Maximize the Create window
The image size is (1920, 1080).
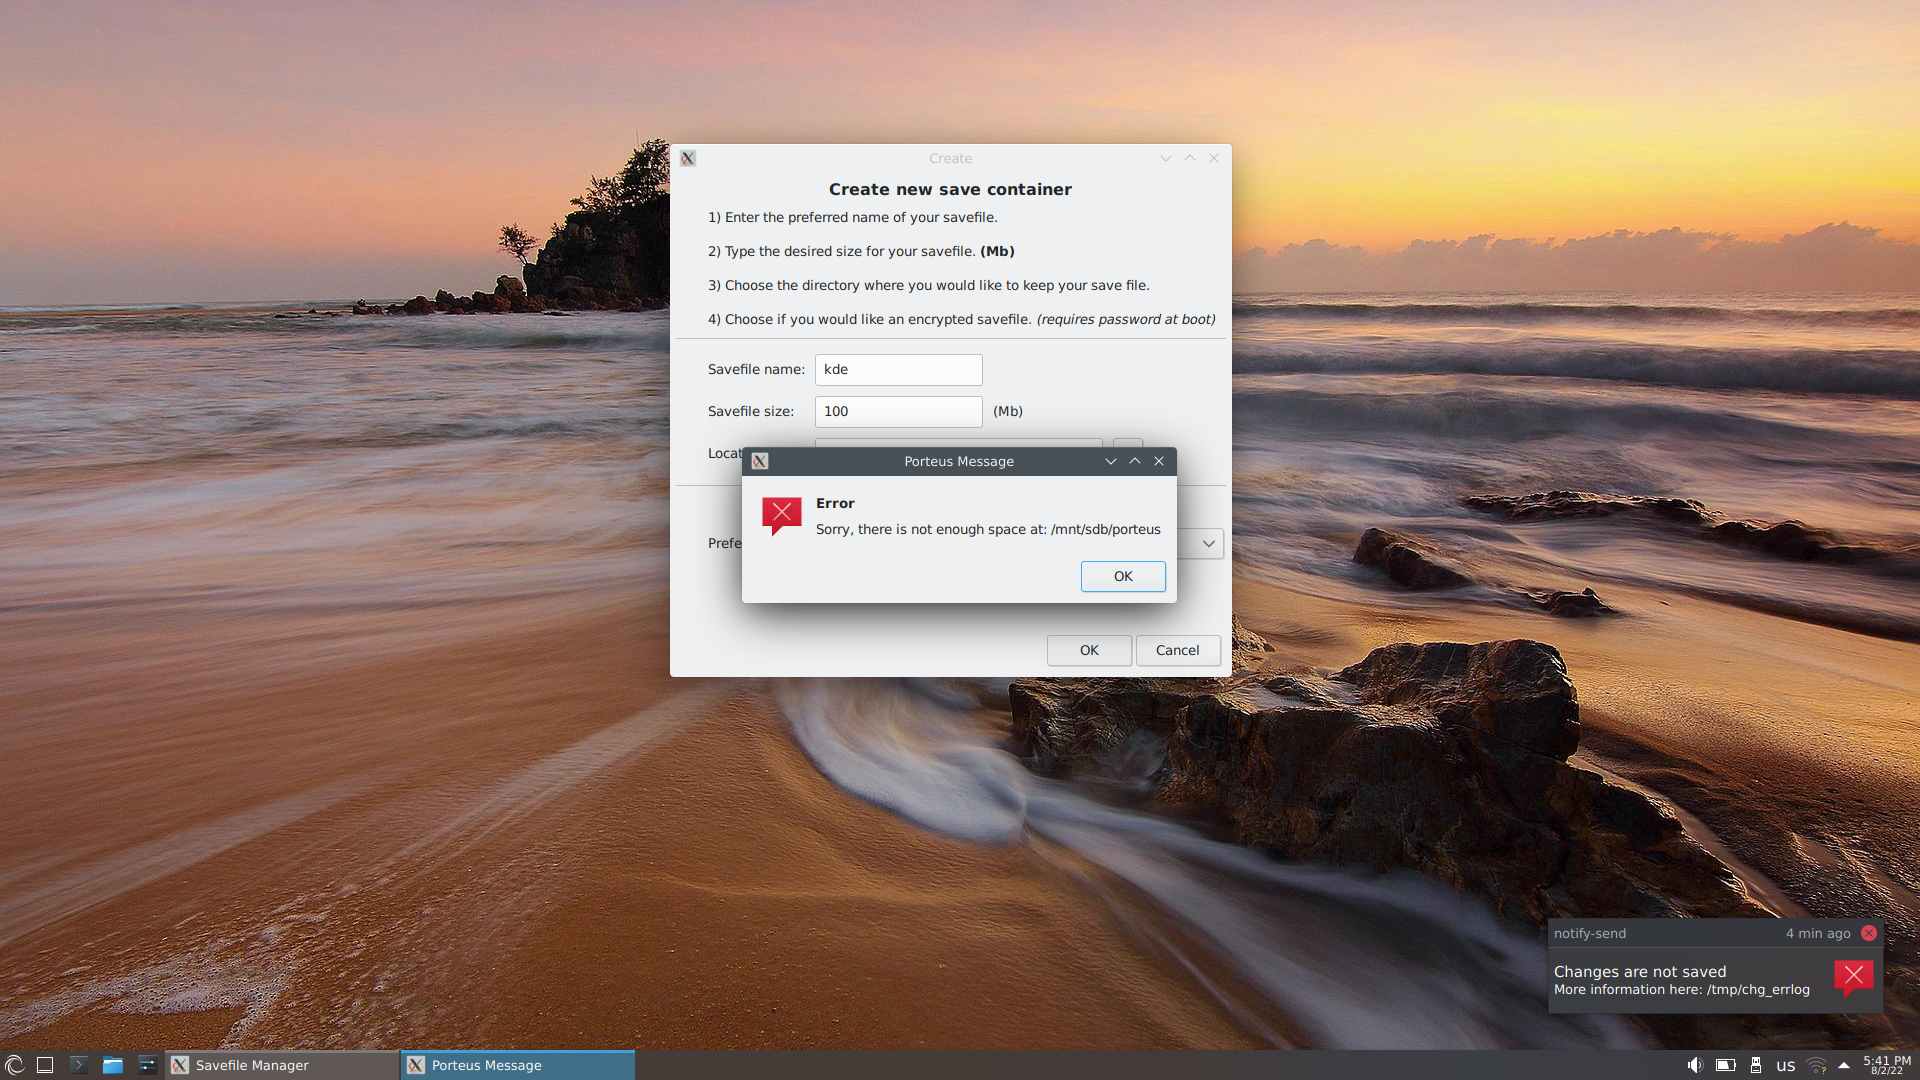point(1190,158)
